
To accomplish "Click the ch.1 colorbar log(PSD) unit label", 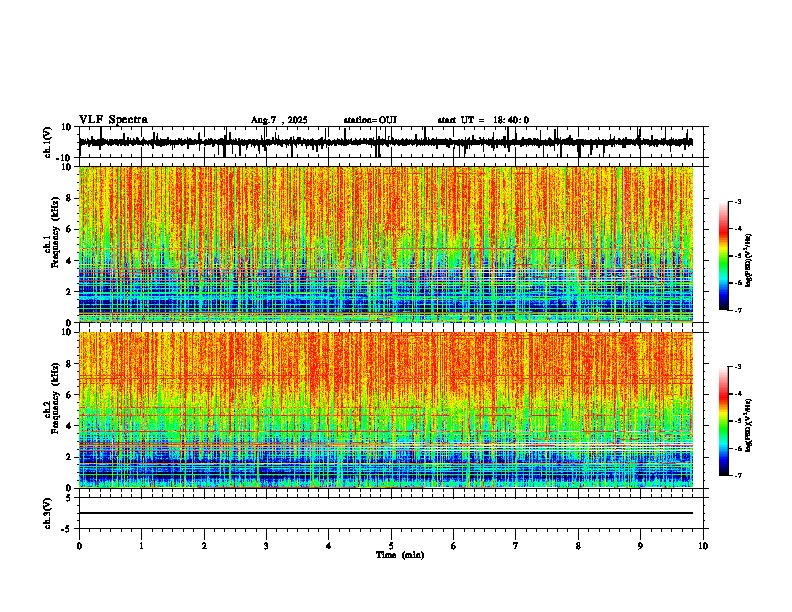I will [x=749, y=260].
